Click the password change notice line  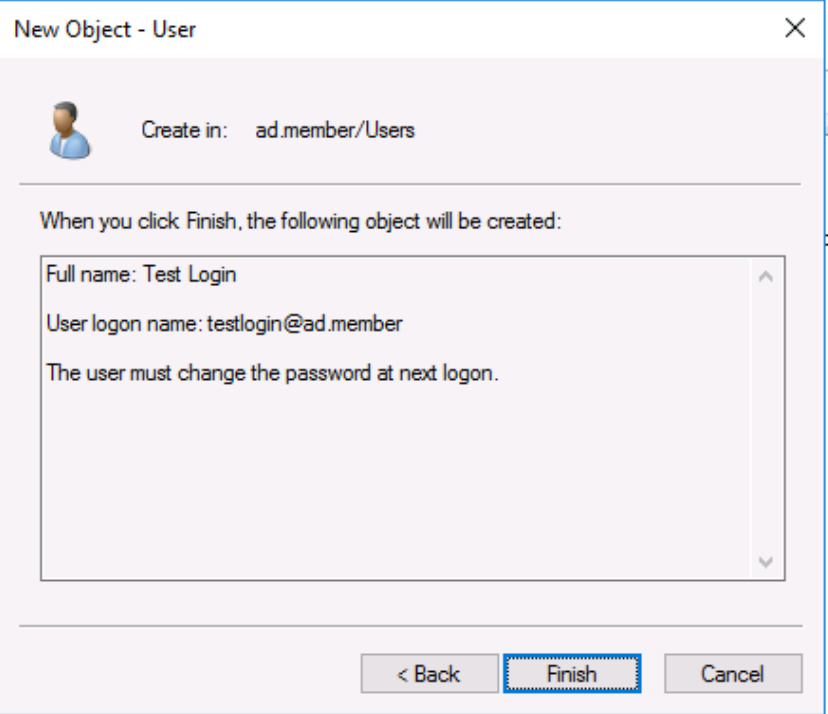[x=272, y=373]
